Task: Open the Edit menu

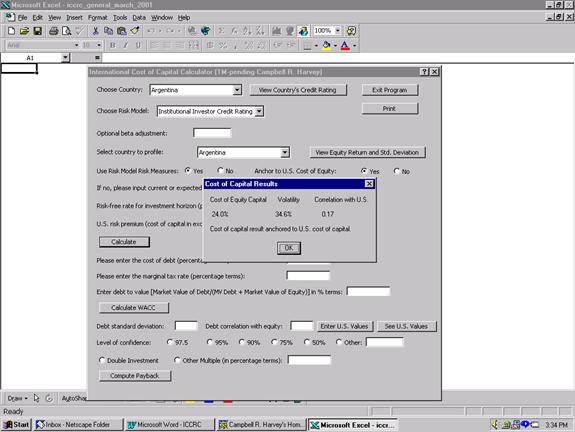Action: (37, 18)
